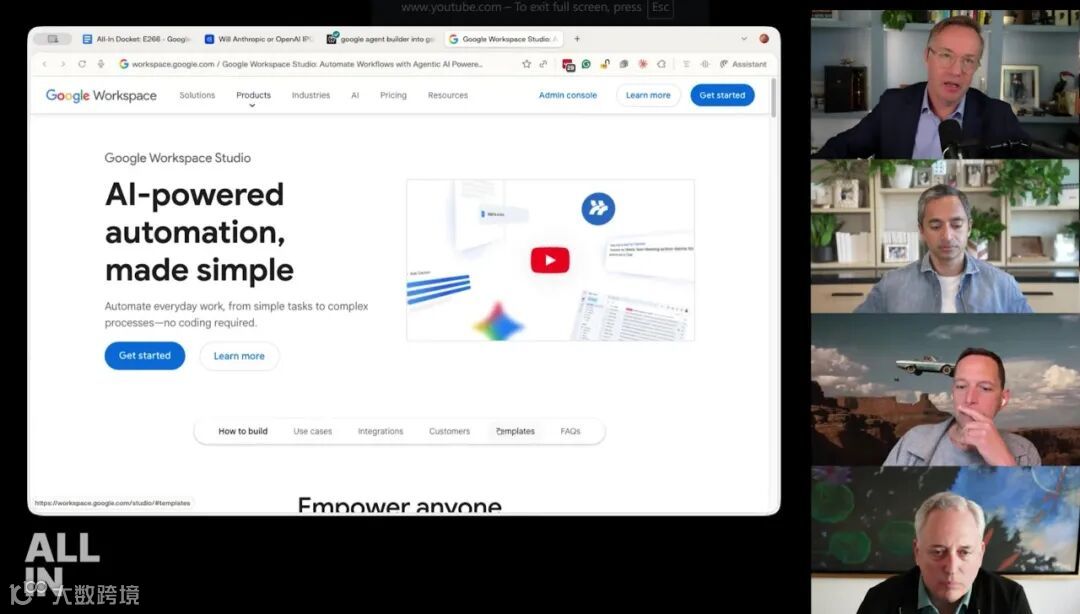Open the Resources menu

[x=448, y=95]
